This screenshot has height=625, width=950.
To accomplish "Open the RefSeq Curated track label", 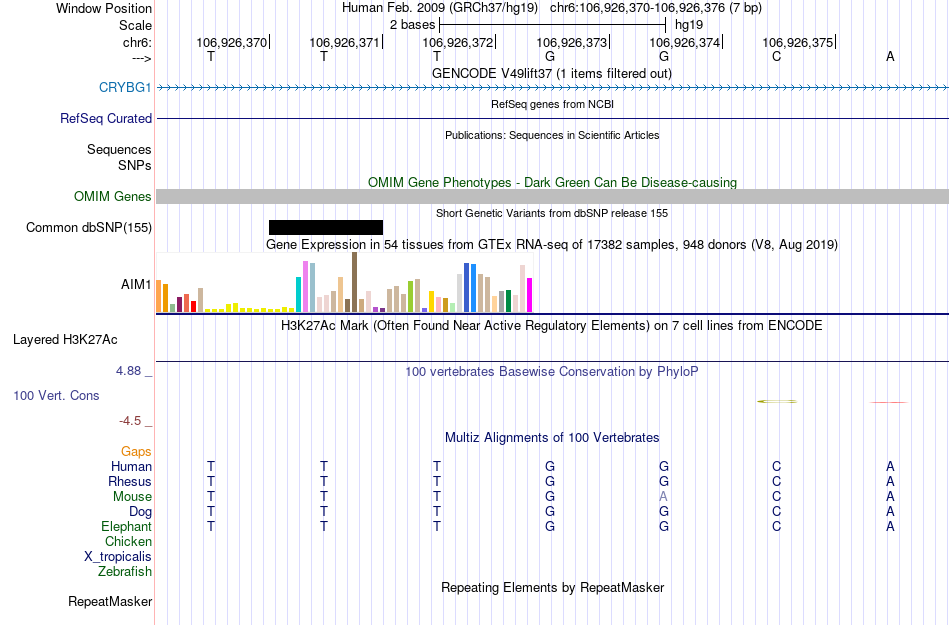I will click(105, 118).
